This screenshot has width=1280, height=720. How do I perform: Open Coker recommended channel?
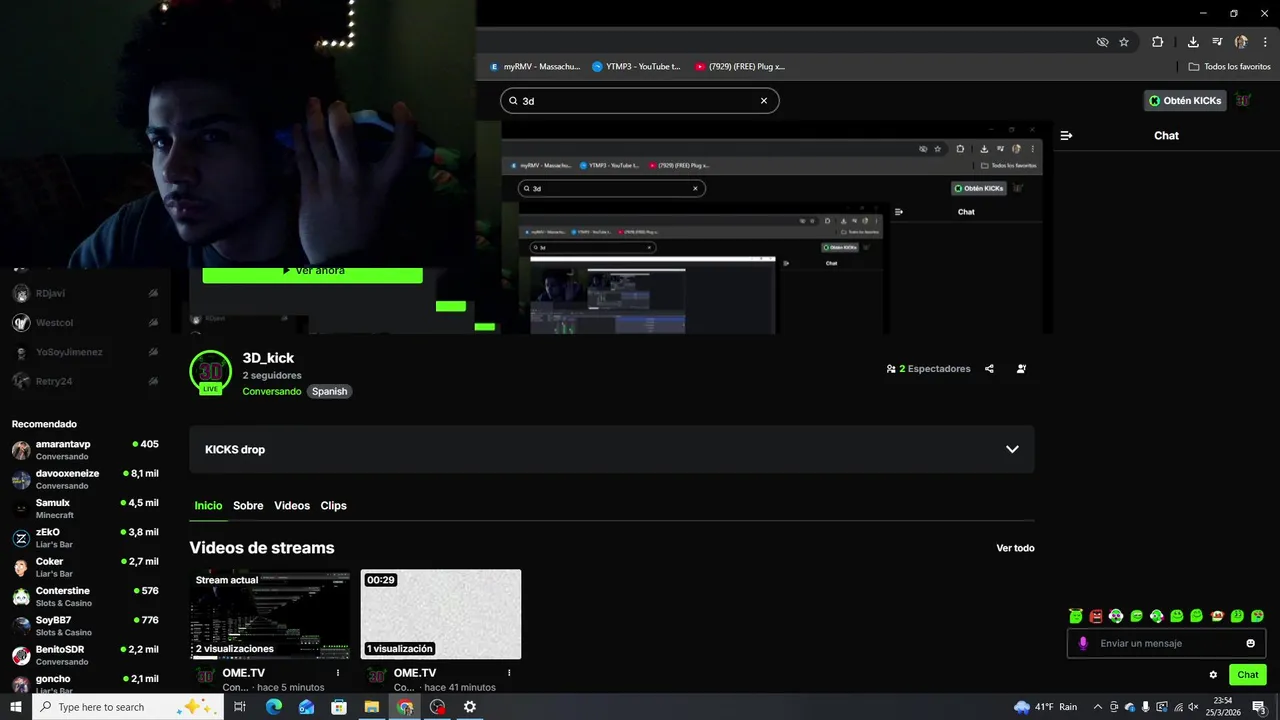pos(85,567)
